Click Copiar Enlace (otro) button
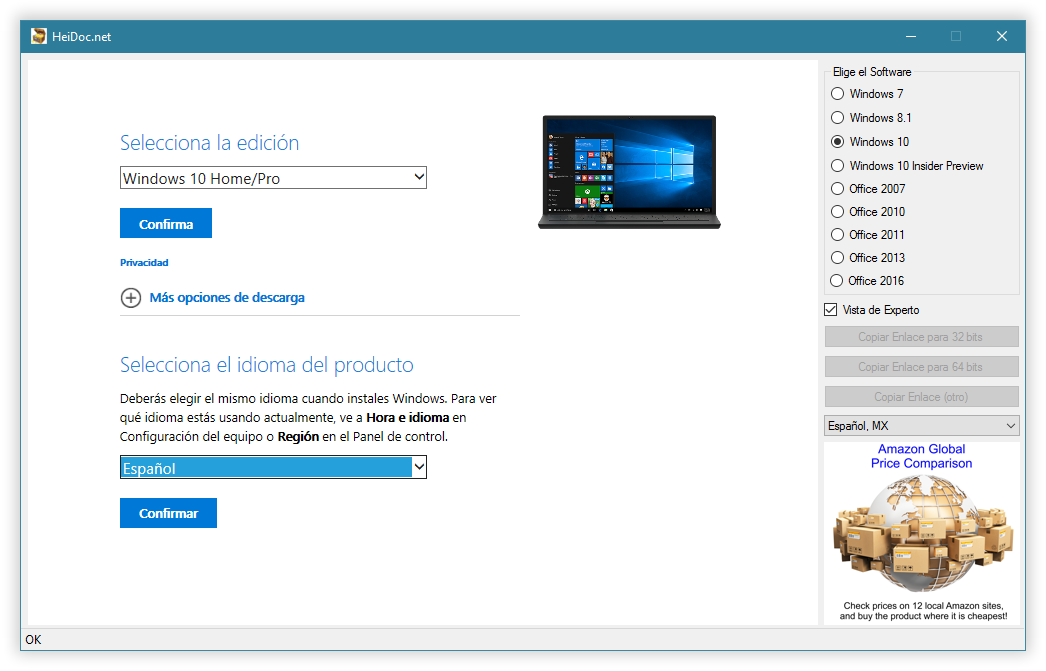Image resolution: width=1046 pixels, height=671 pixels. point(921,397)
